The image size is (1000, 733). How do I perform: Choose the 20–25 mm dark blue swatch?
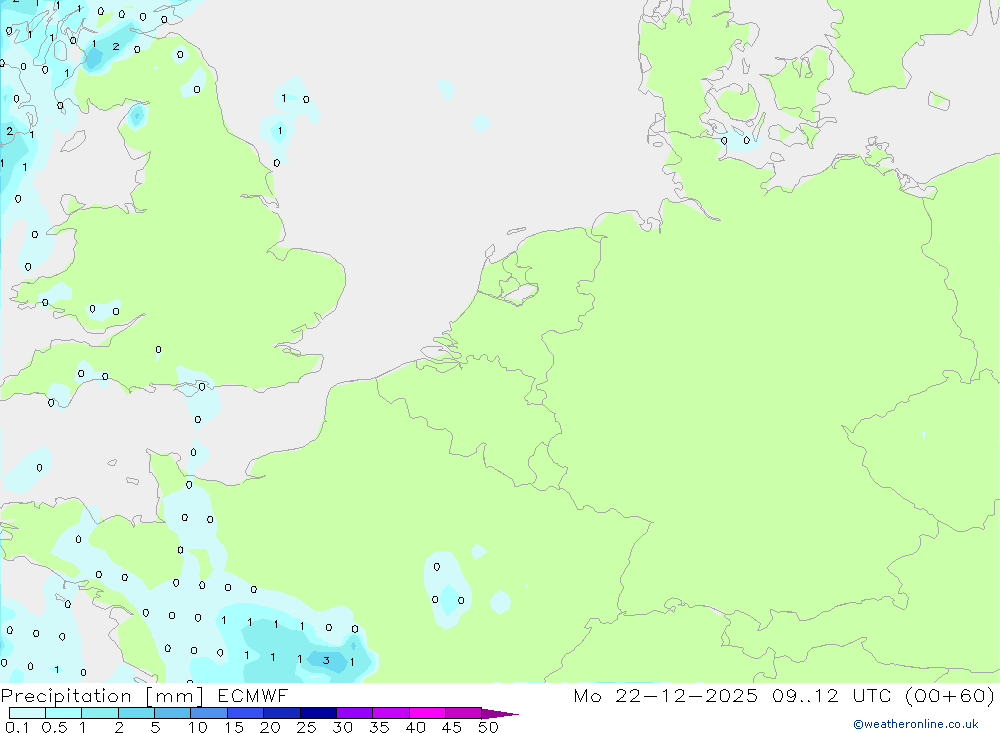[282, 713]
